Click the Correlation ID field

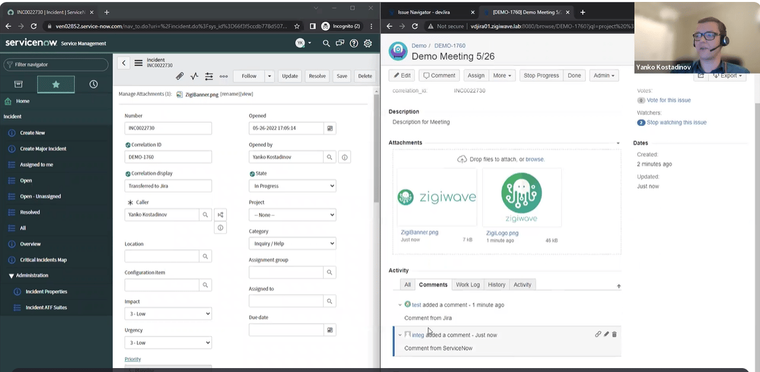[x=168, y=157]
